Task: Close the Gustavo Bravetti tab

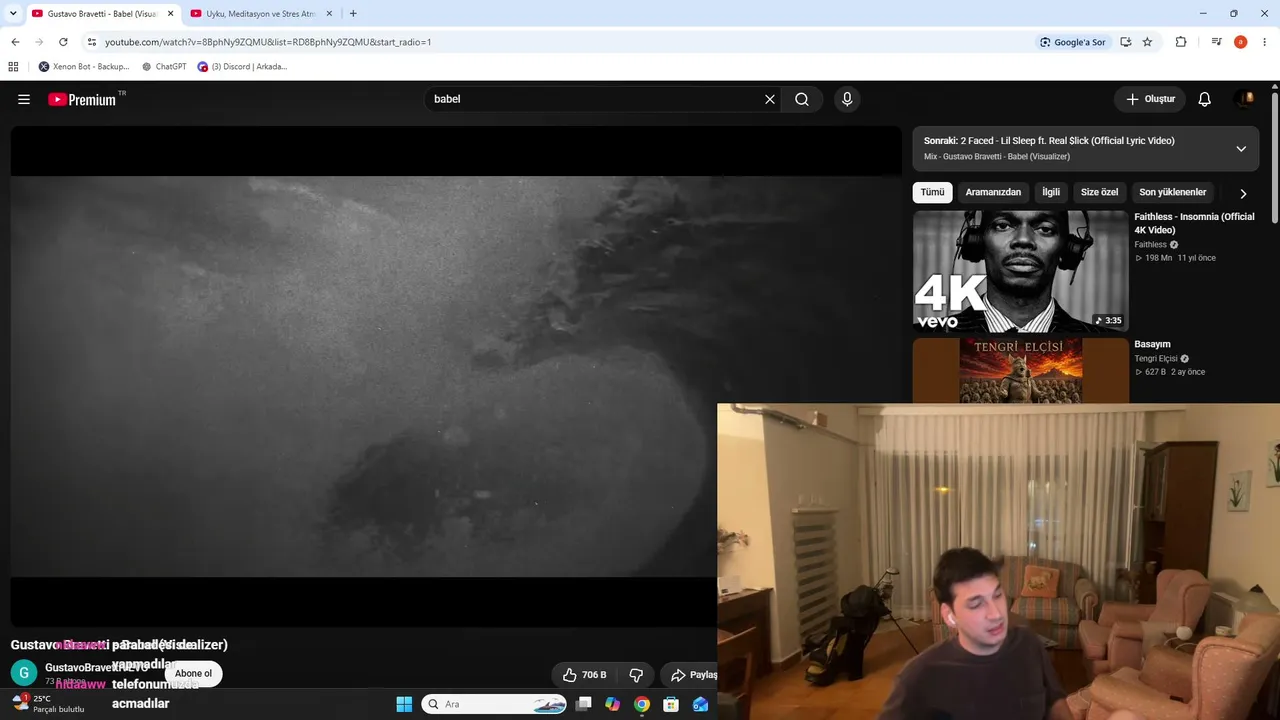Action: coord(170,14)
